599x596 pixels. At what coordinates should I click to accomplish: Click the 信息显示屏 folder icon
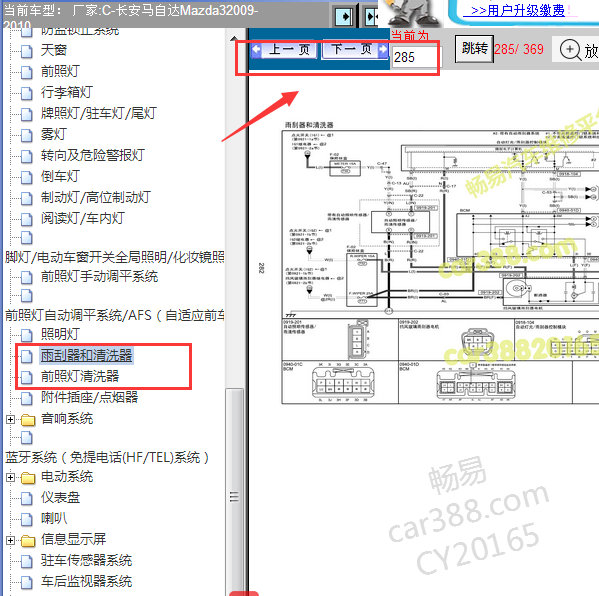tap(28, 541)
